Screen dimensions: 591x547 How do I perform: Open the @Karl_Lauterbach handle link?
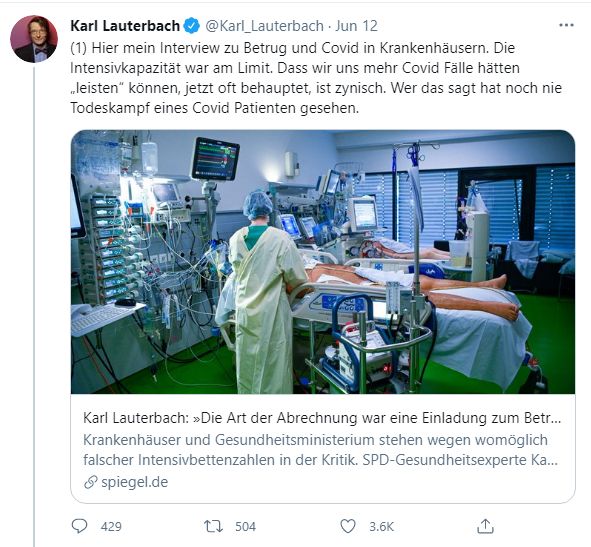coord(264,26)
